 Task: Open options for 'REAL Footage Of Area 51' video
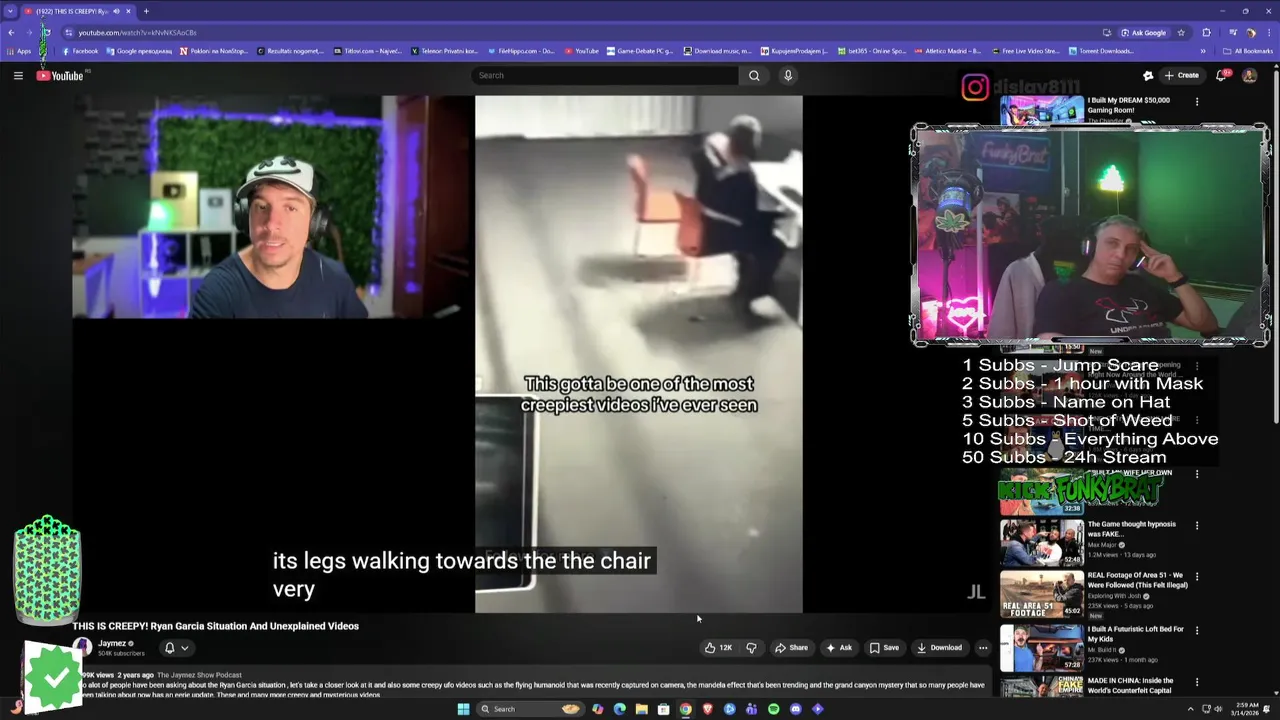pyautogui.click(x=1197, y=577)
